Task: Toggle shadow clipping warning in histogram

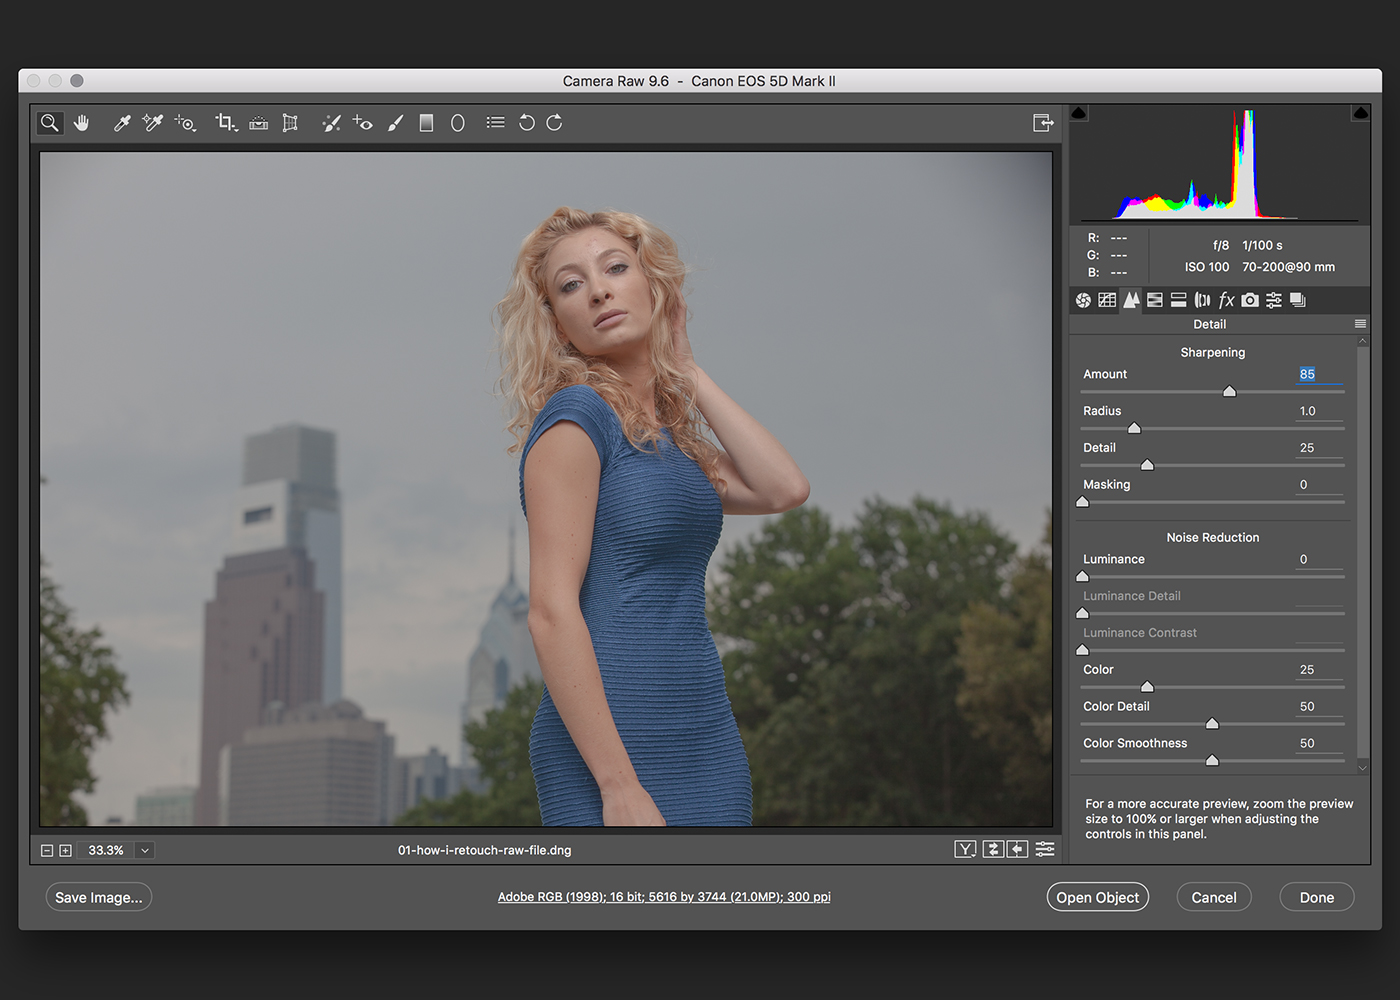Action: (1079, 113)
